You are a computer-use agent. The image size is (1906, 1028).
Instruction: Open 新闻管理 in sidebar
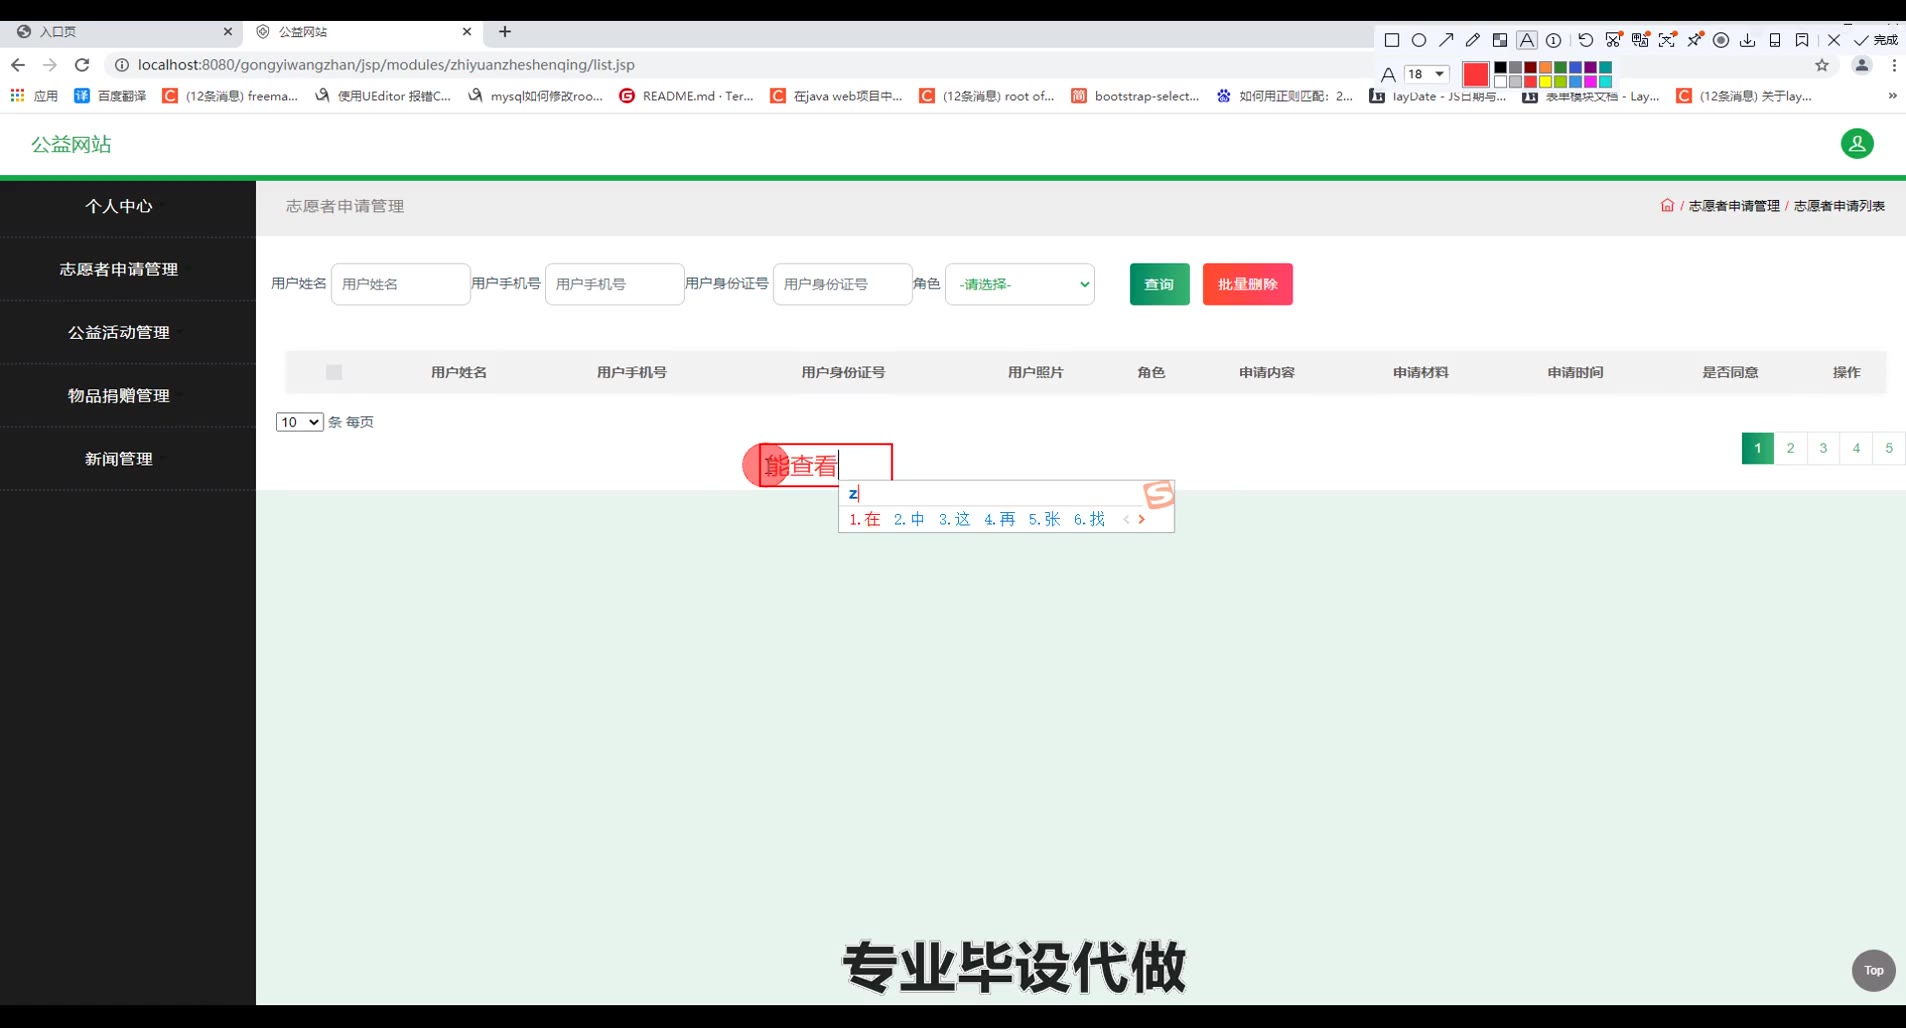pos(119,459)
